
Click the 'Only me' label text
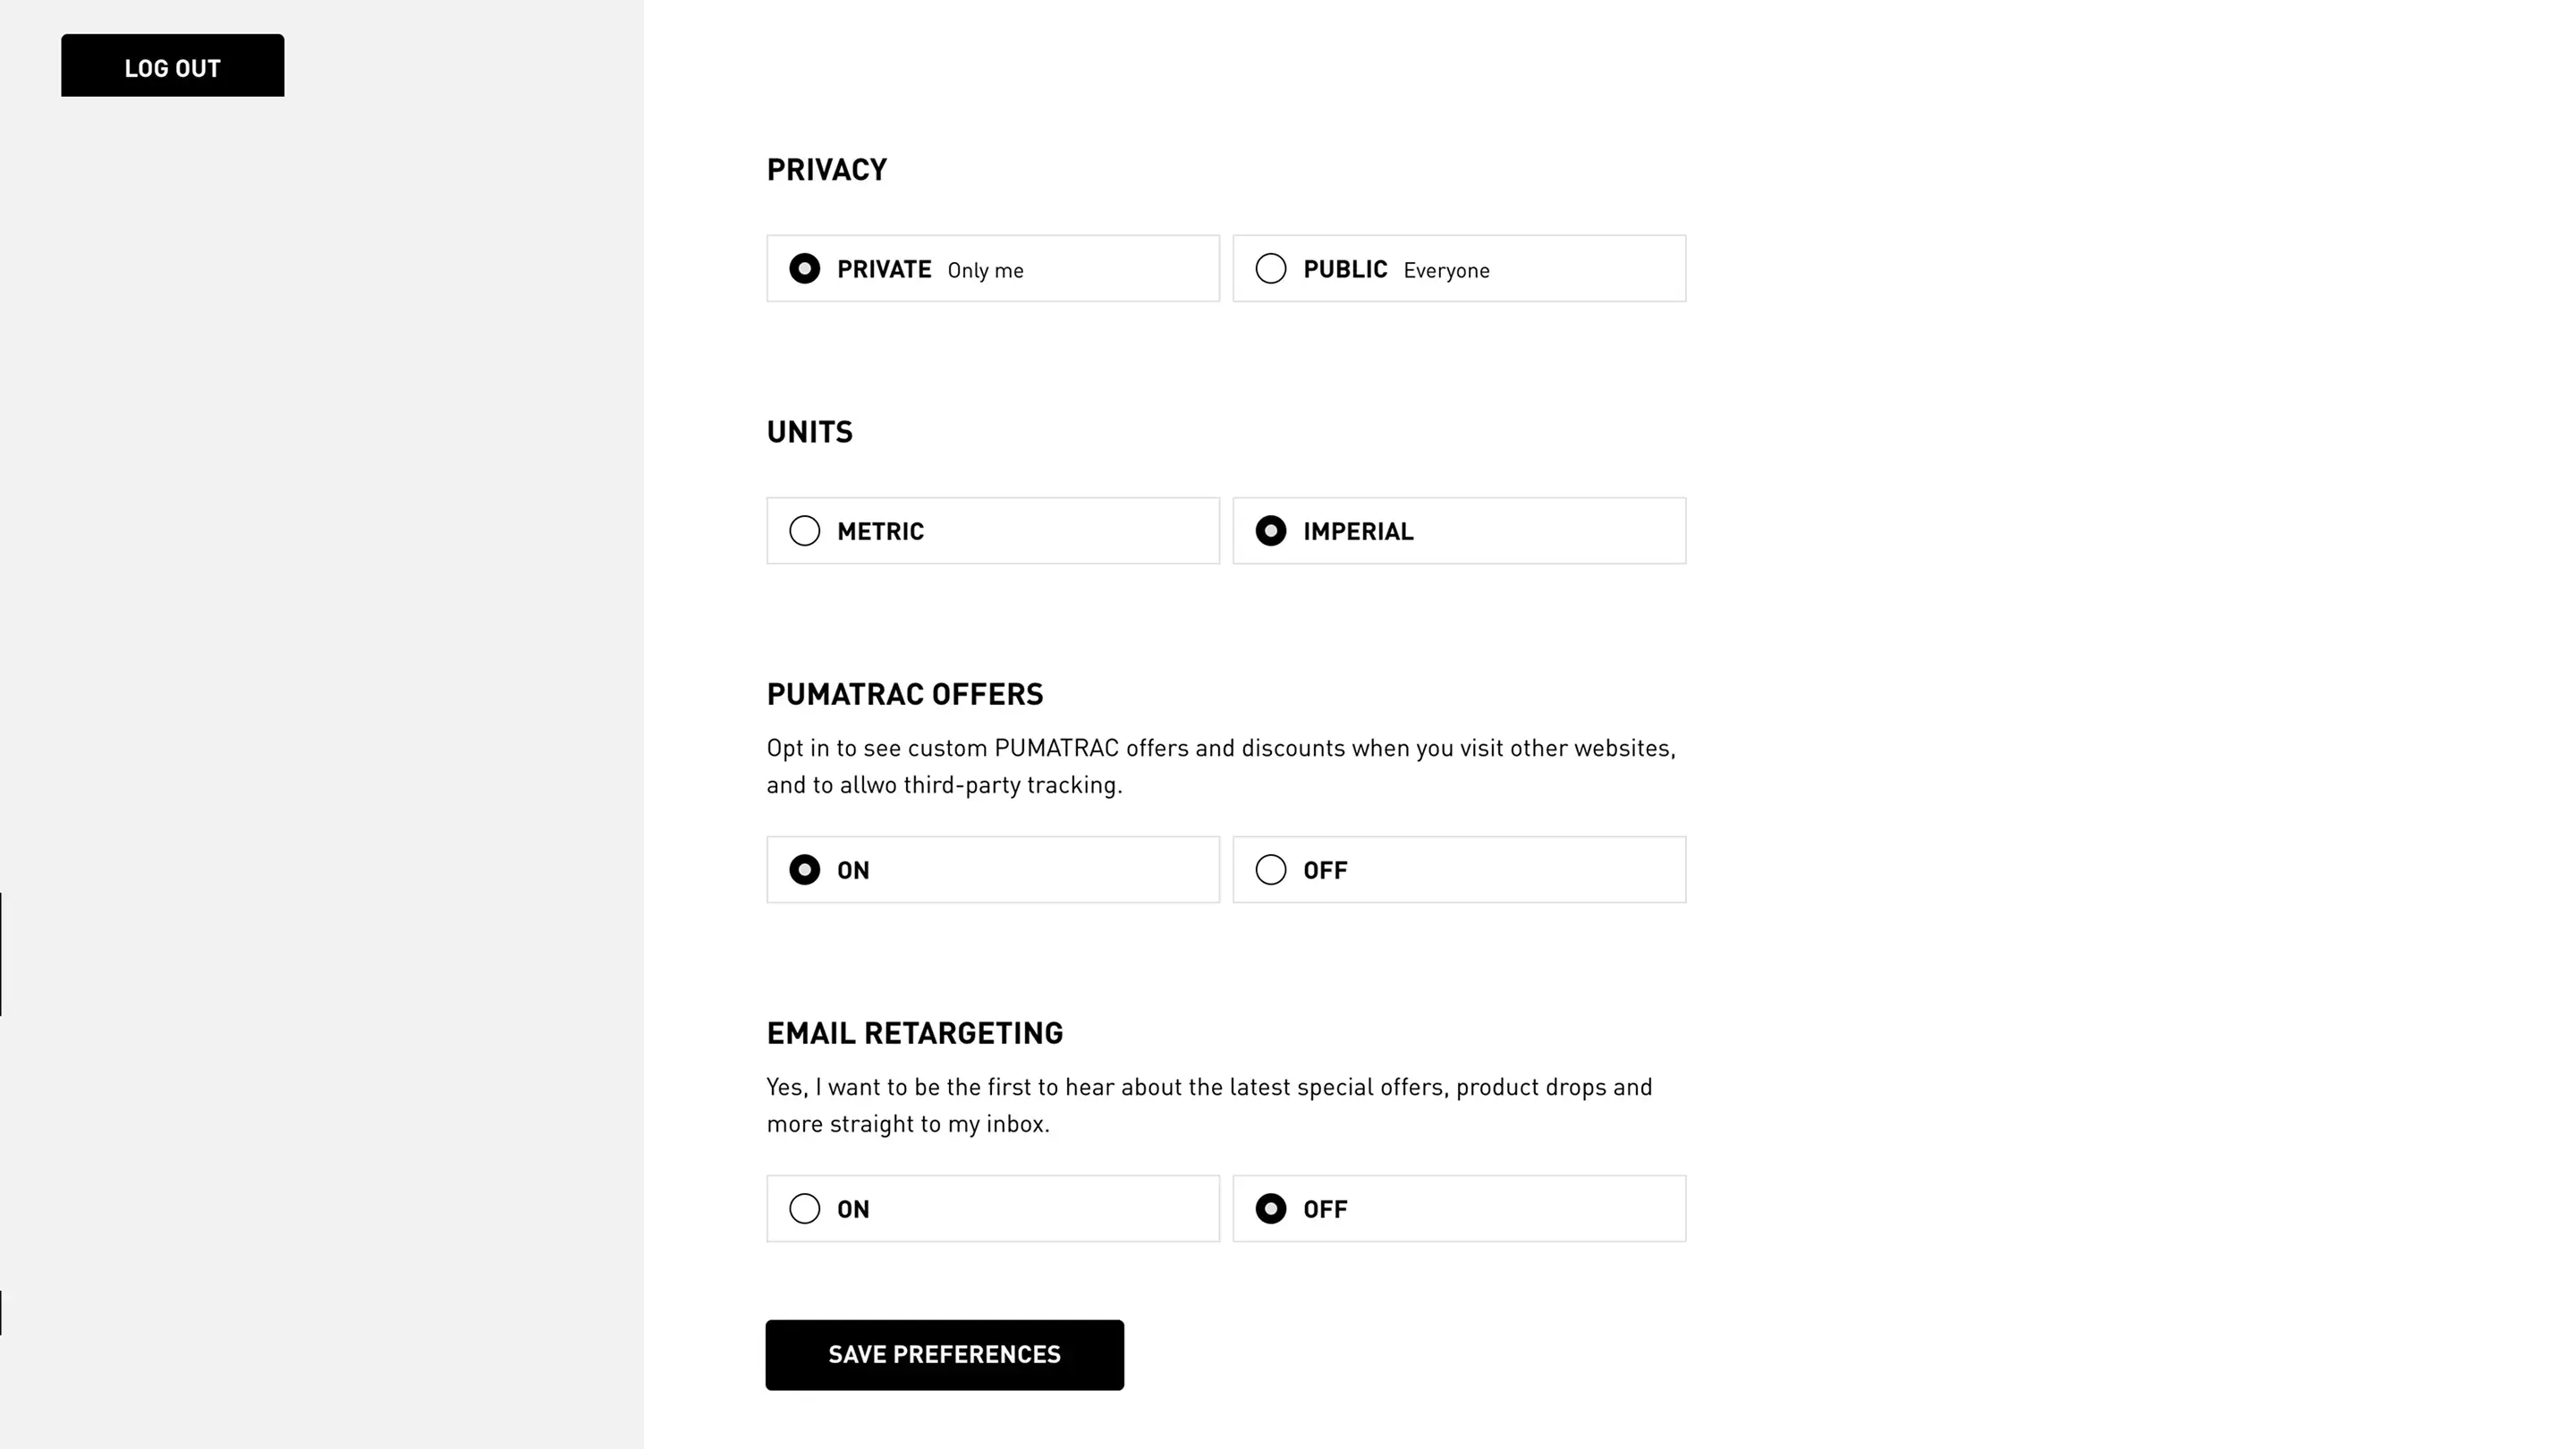coord(985,271)
